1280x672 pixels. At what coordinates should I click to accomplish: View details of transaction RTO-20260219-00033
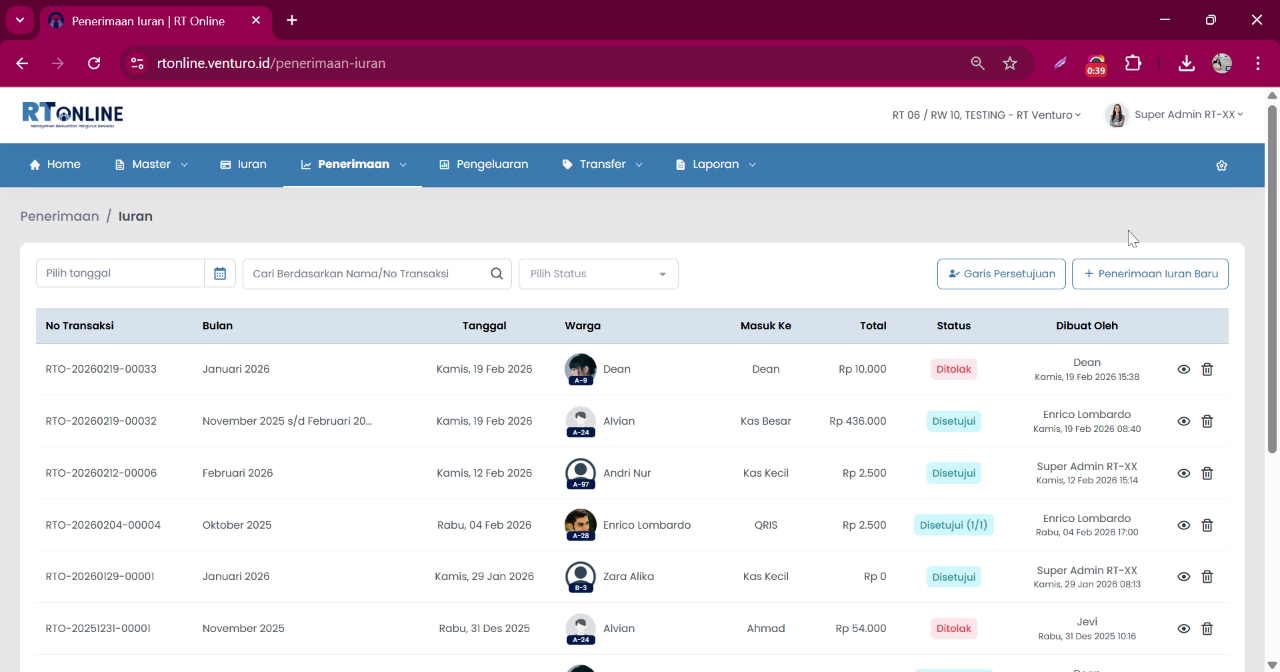1183,369
